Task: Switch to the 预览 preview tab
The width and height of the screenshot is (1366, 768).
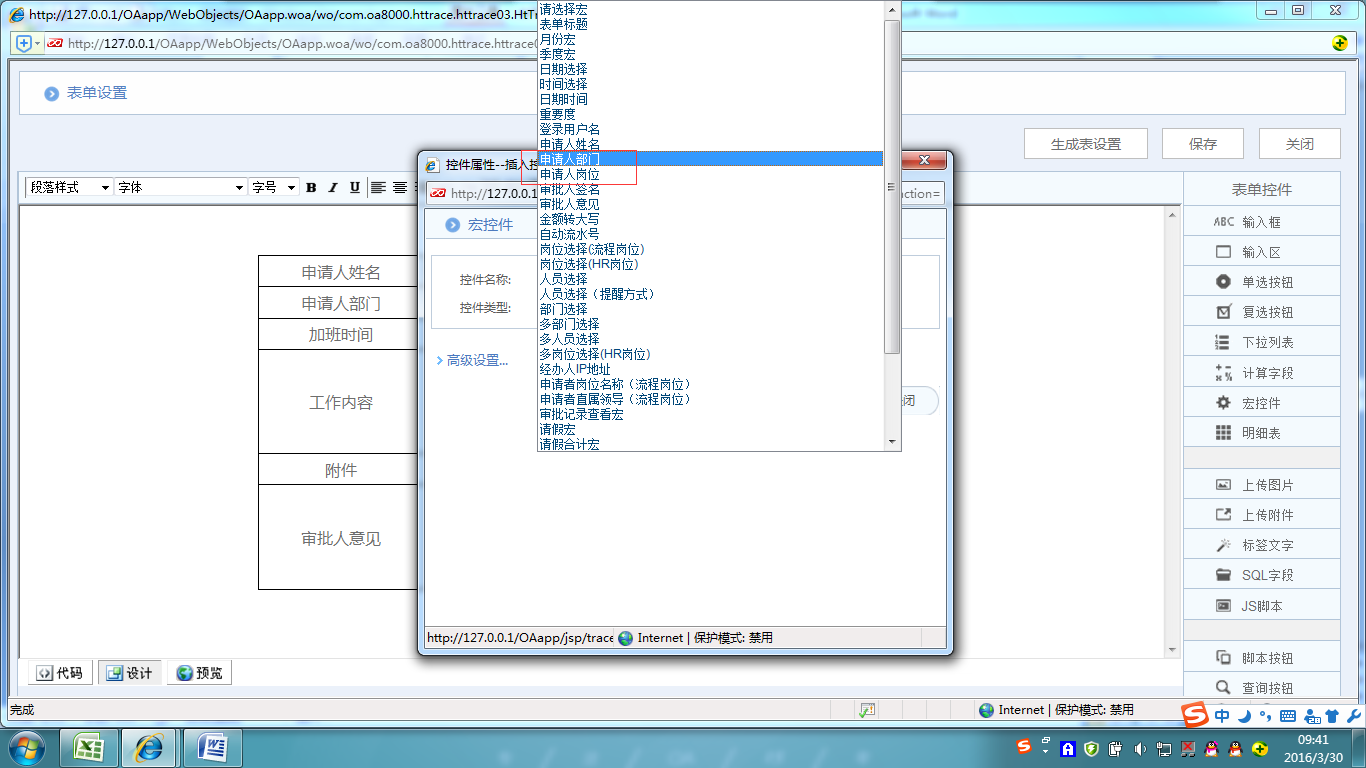Action: pyautogui.click(x=198, y=672)
